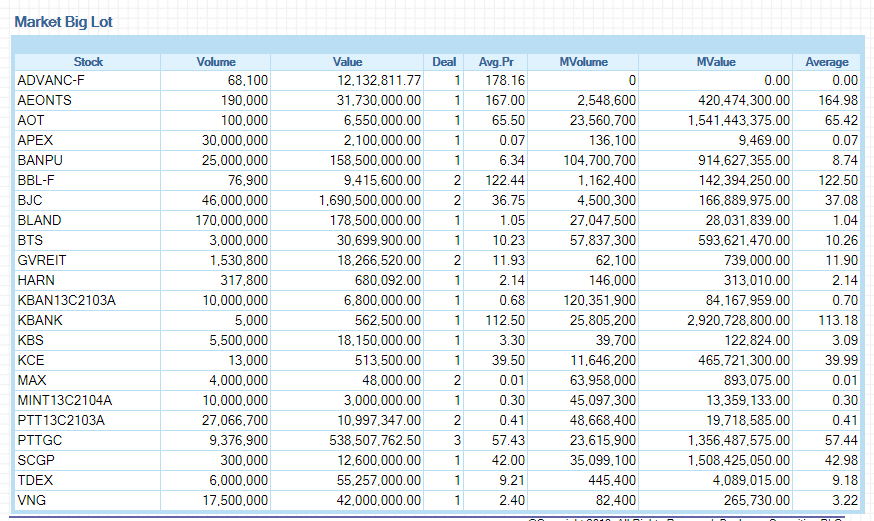Click MAX MVolume 63,958,000

pos(603,381)
